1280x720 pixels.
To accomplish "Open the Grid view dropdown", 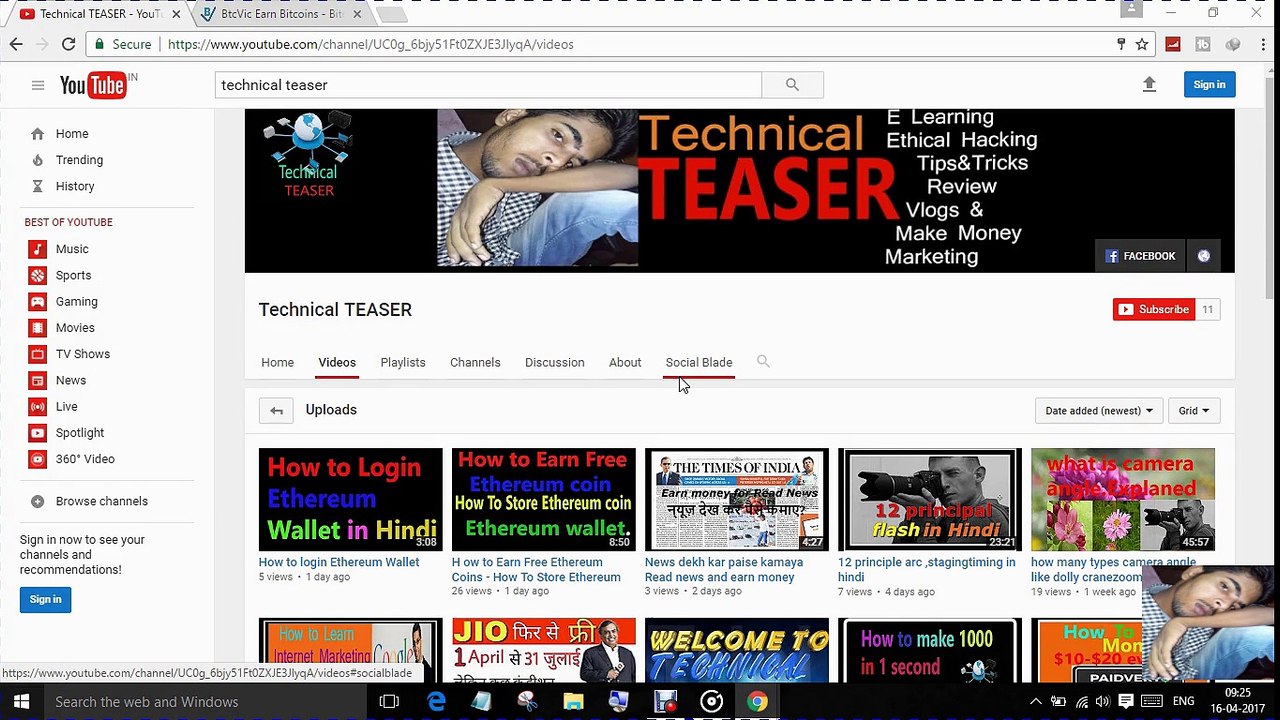I will pos(1193,410).
